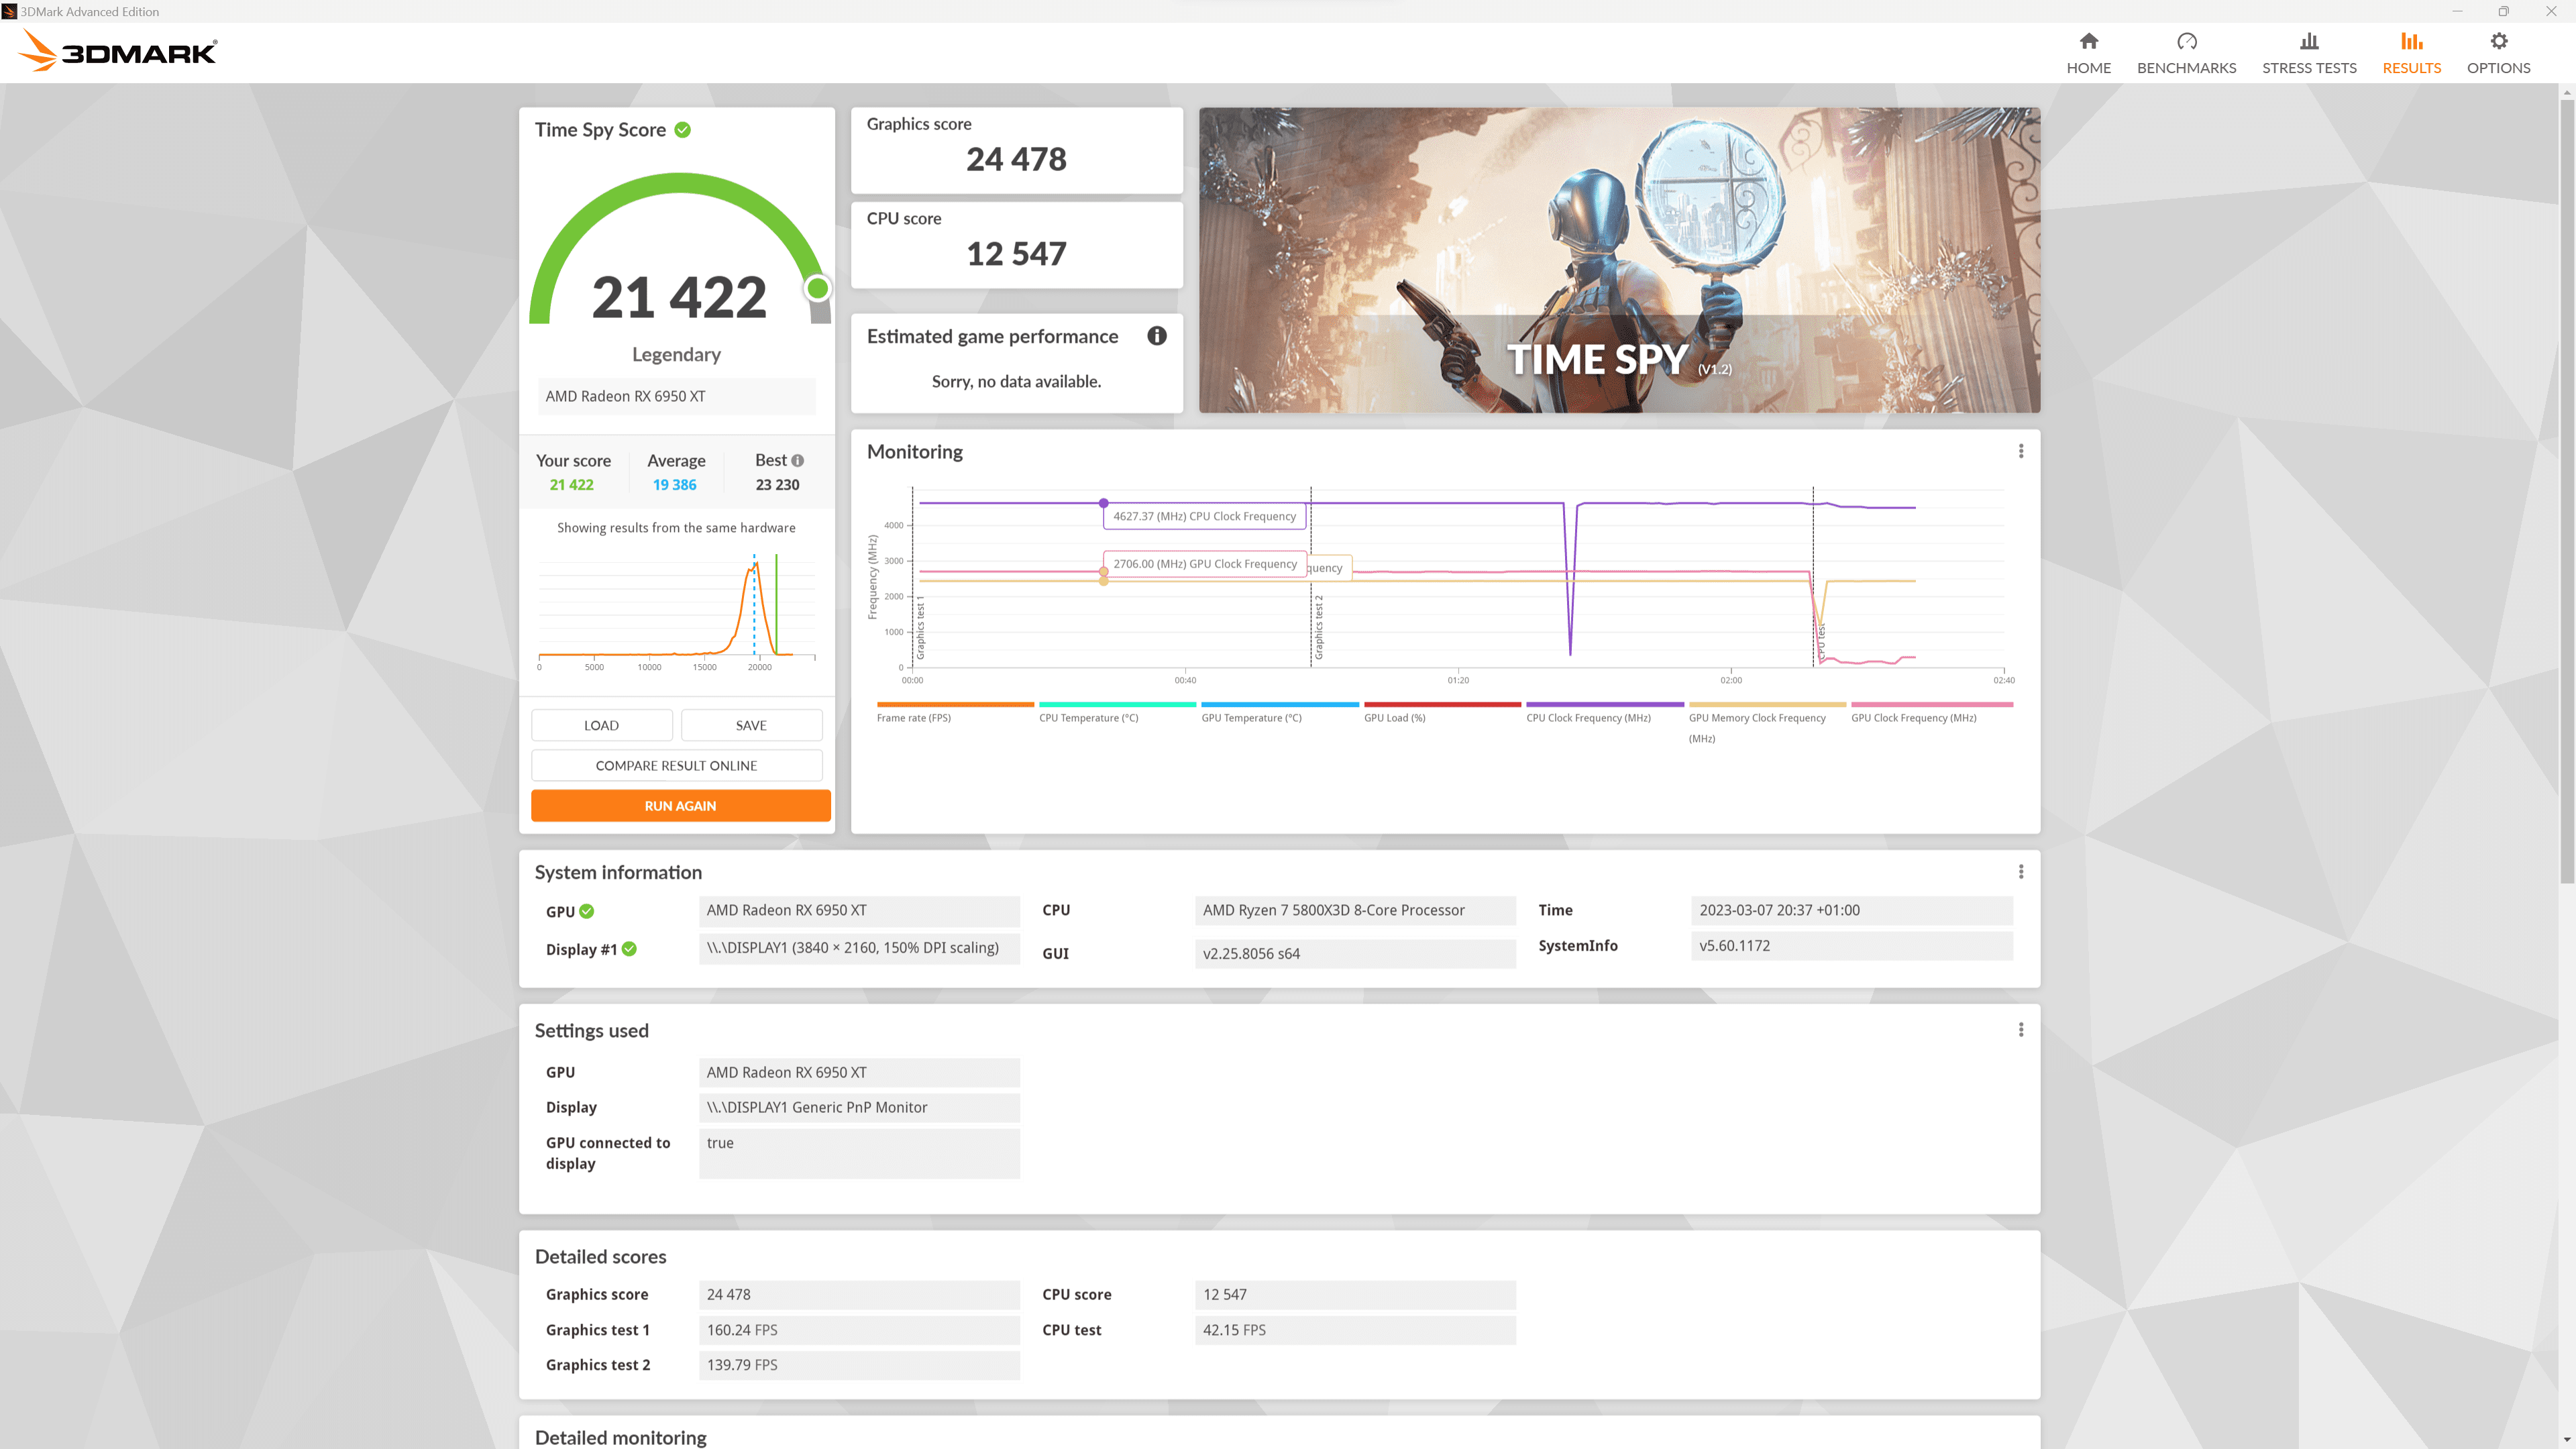This screenshot has height=1449, width=2576.
Task: Open the System information options menu
Action: pyautogui.click(x=2021, y=872)
